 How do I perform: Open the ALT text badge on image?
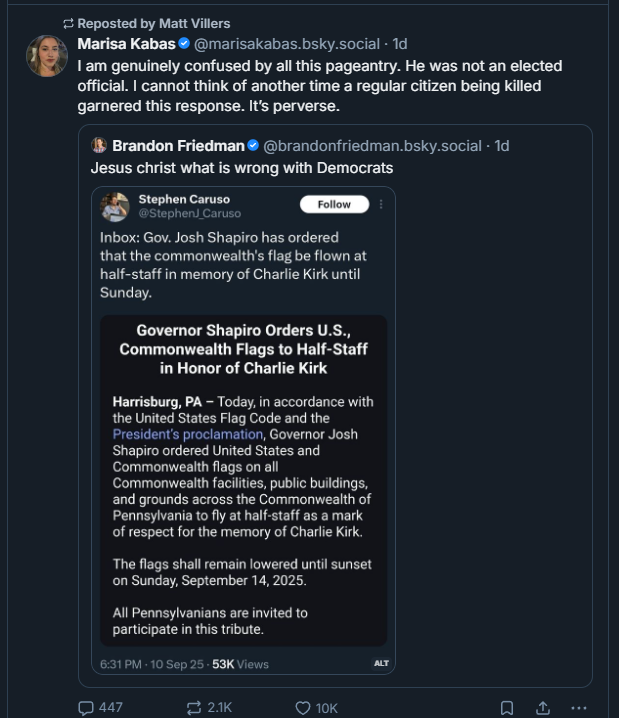coord(381,663)
